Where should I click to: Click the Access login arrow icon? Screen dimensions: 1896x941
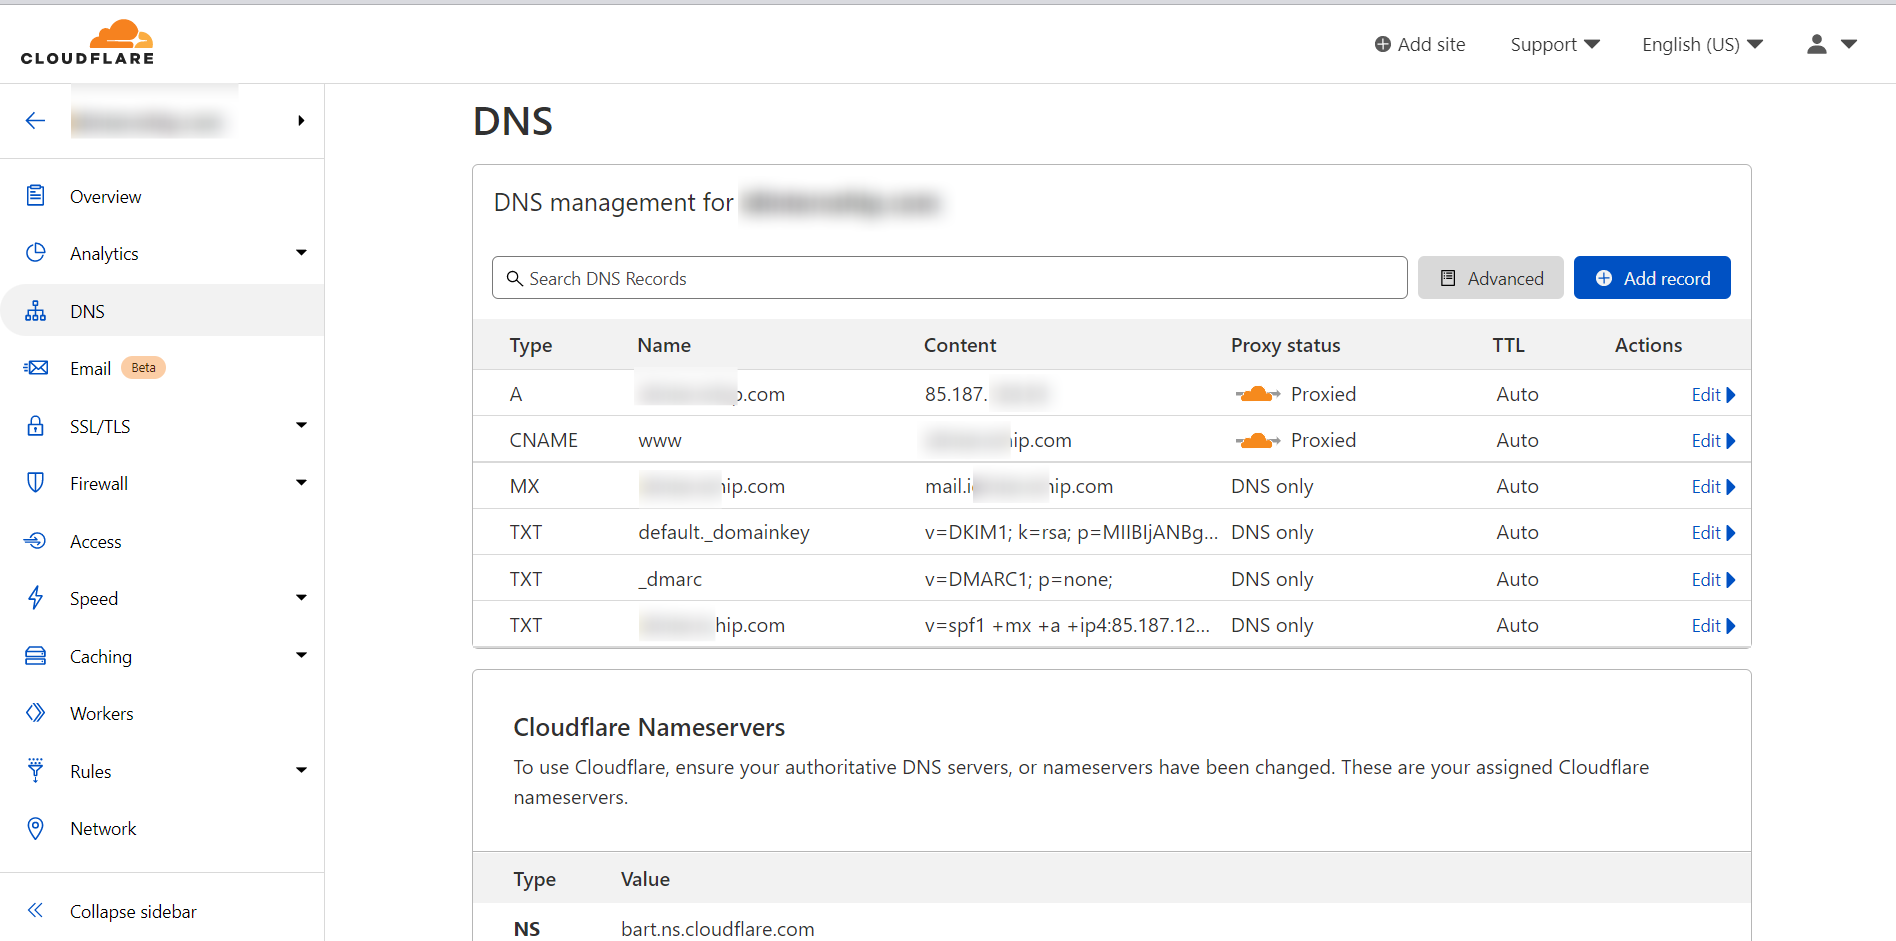(35, 541)
